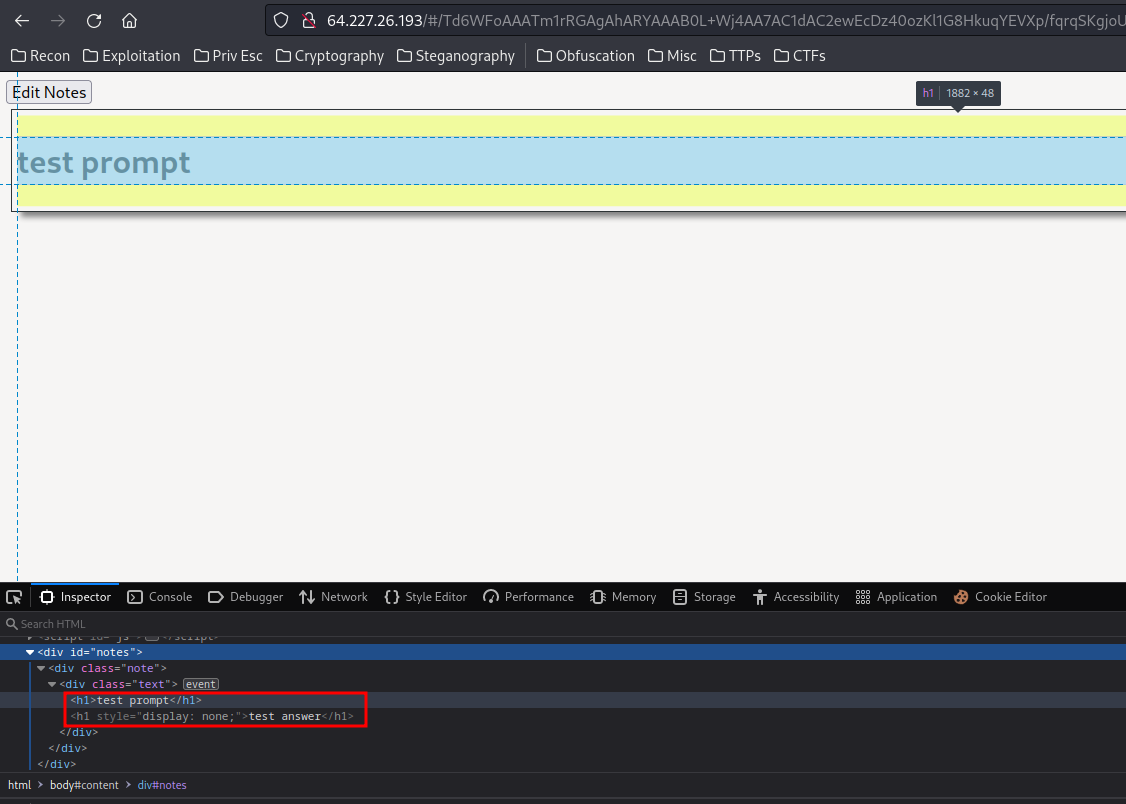Open the Recon bookmarks folder

click(x=41, y=56)
